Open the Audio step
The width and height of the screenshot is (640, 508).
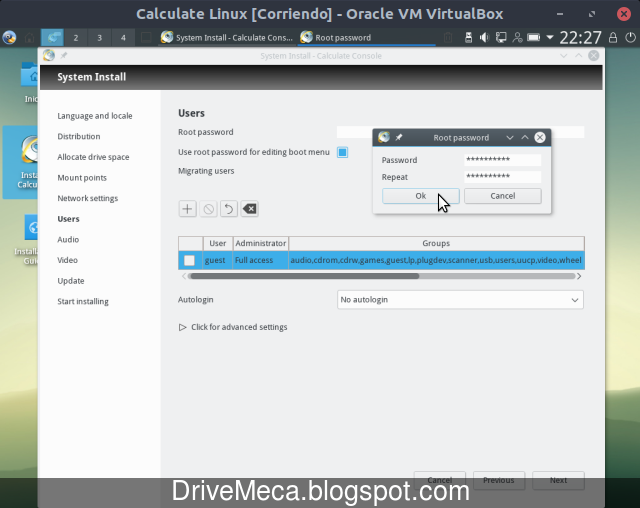68,240
